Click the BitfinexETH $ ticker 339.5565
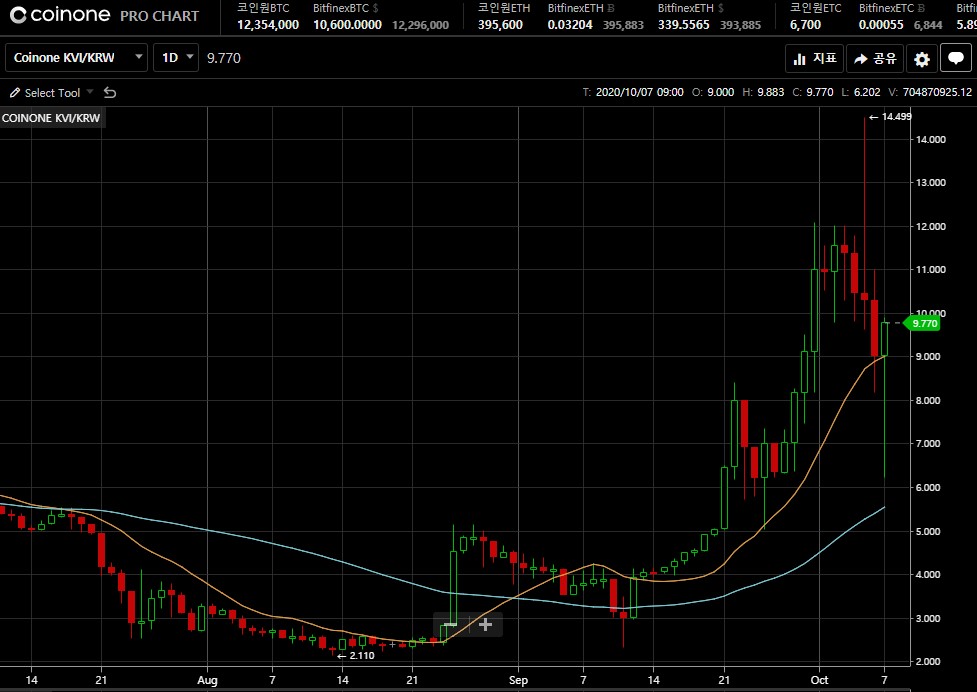 pyautogui.click(x=684, y=25)
